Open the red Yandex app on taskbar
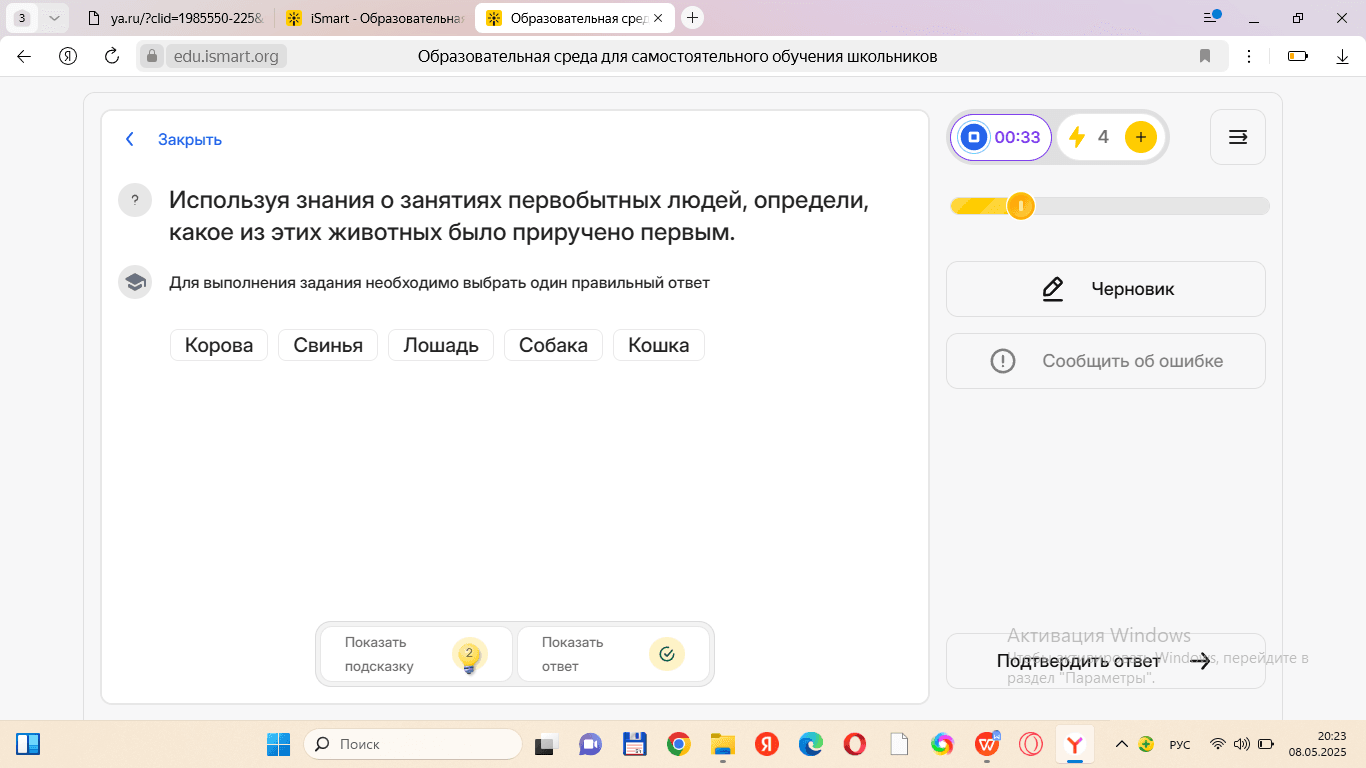Viewport: 1366px width, 768px height. 767,744
